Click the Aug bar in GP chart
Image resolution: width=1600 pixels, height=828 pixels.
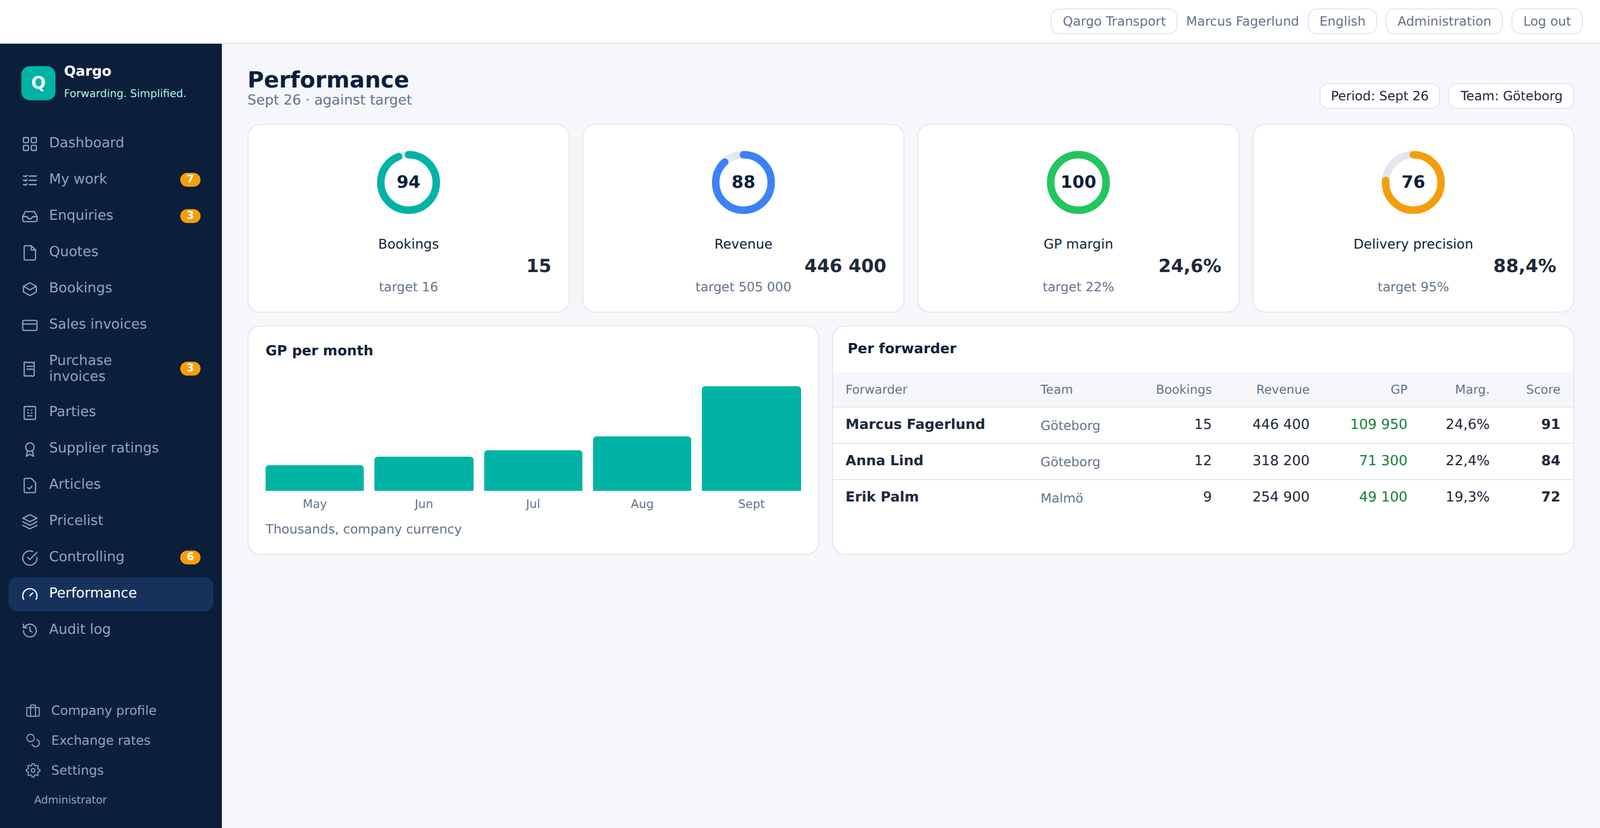pyautogui.click(x=642, y=463)
